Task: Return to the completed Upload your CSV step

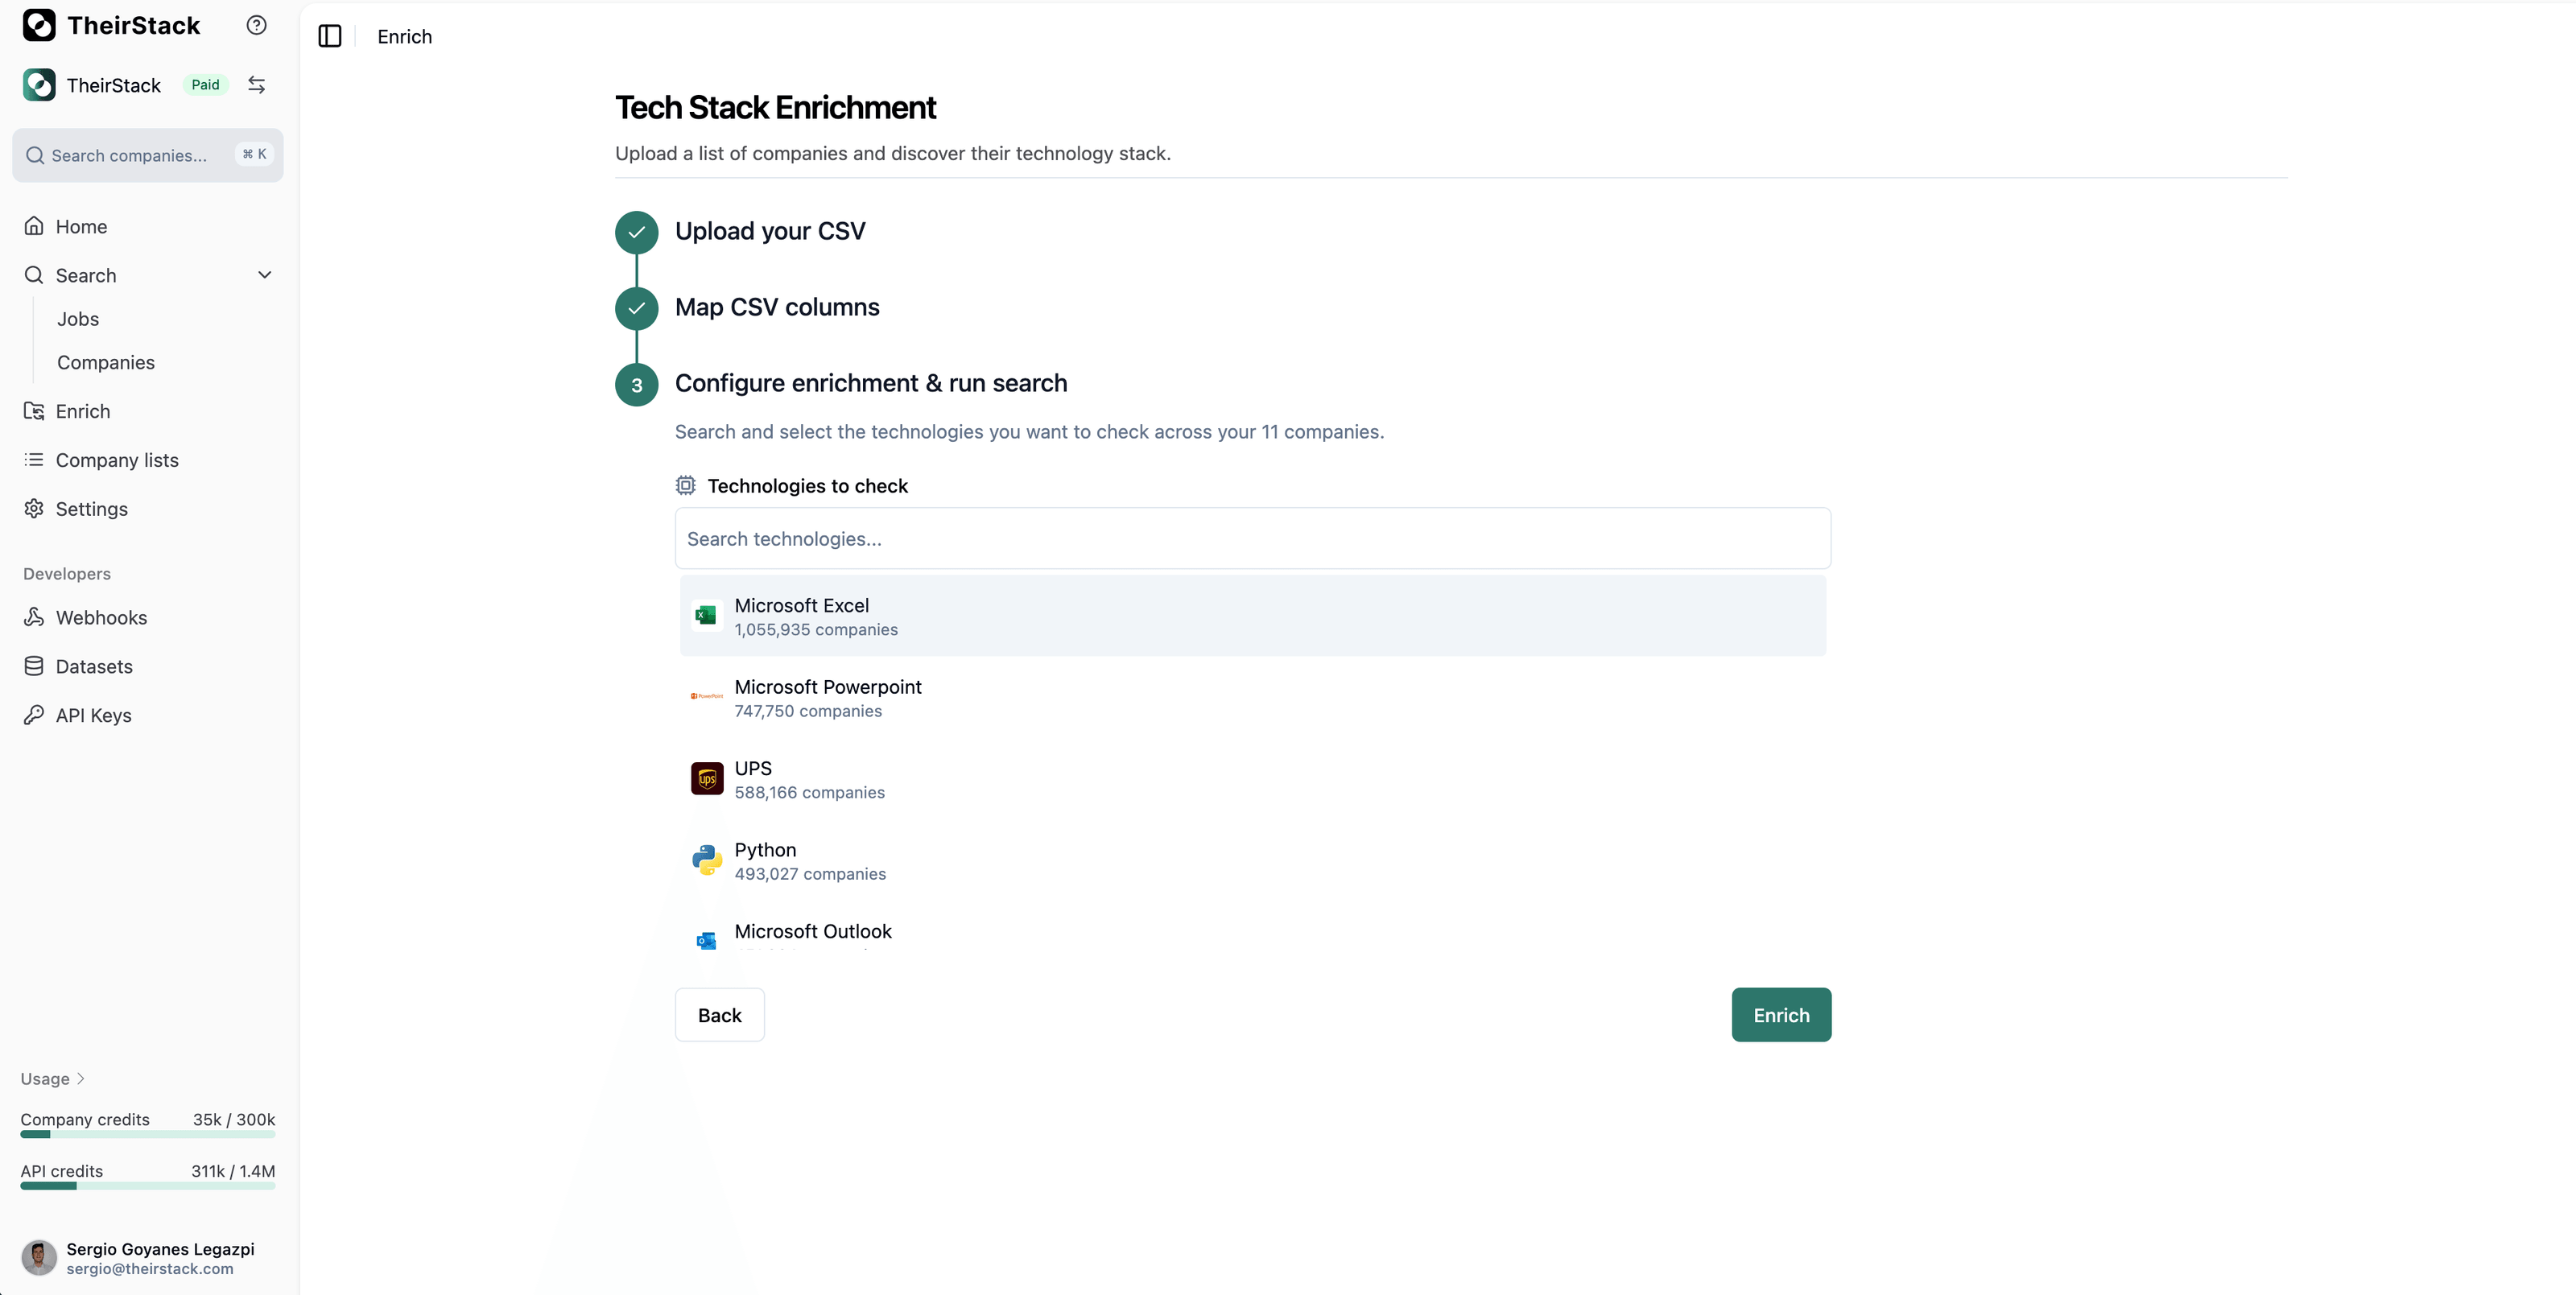Action: (x=769, y=231)
